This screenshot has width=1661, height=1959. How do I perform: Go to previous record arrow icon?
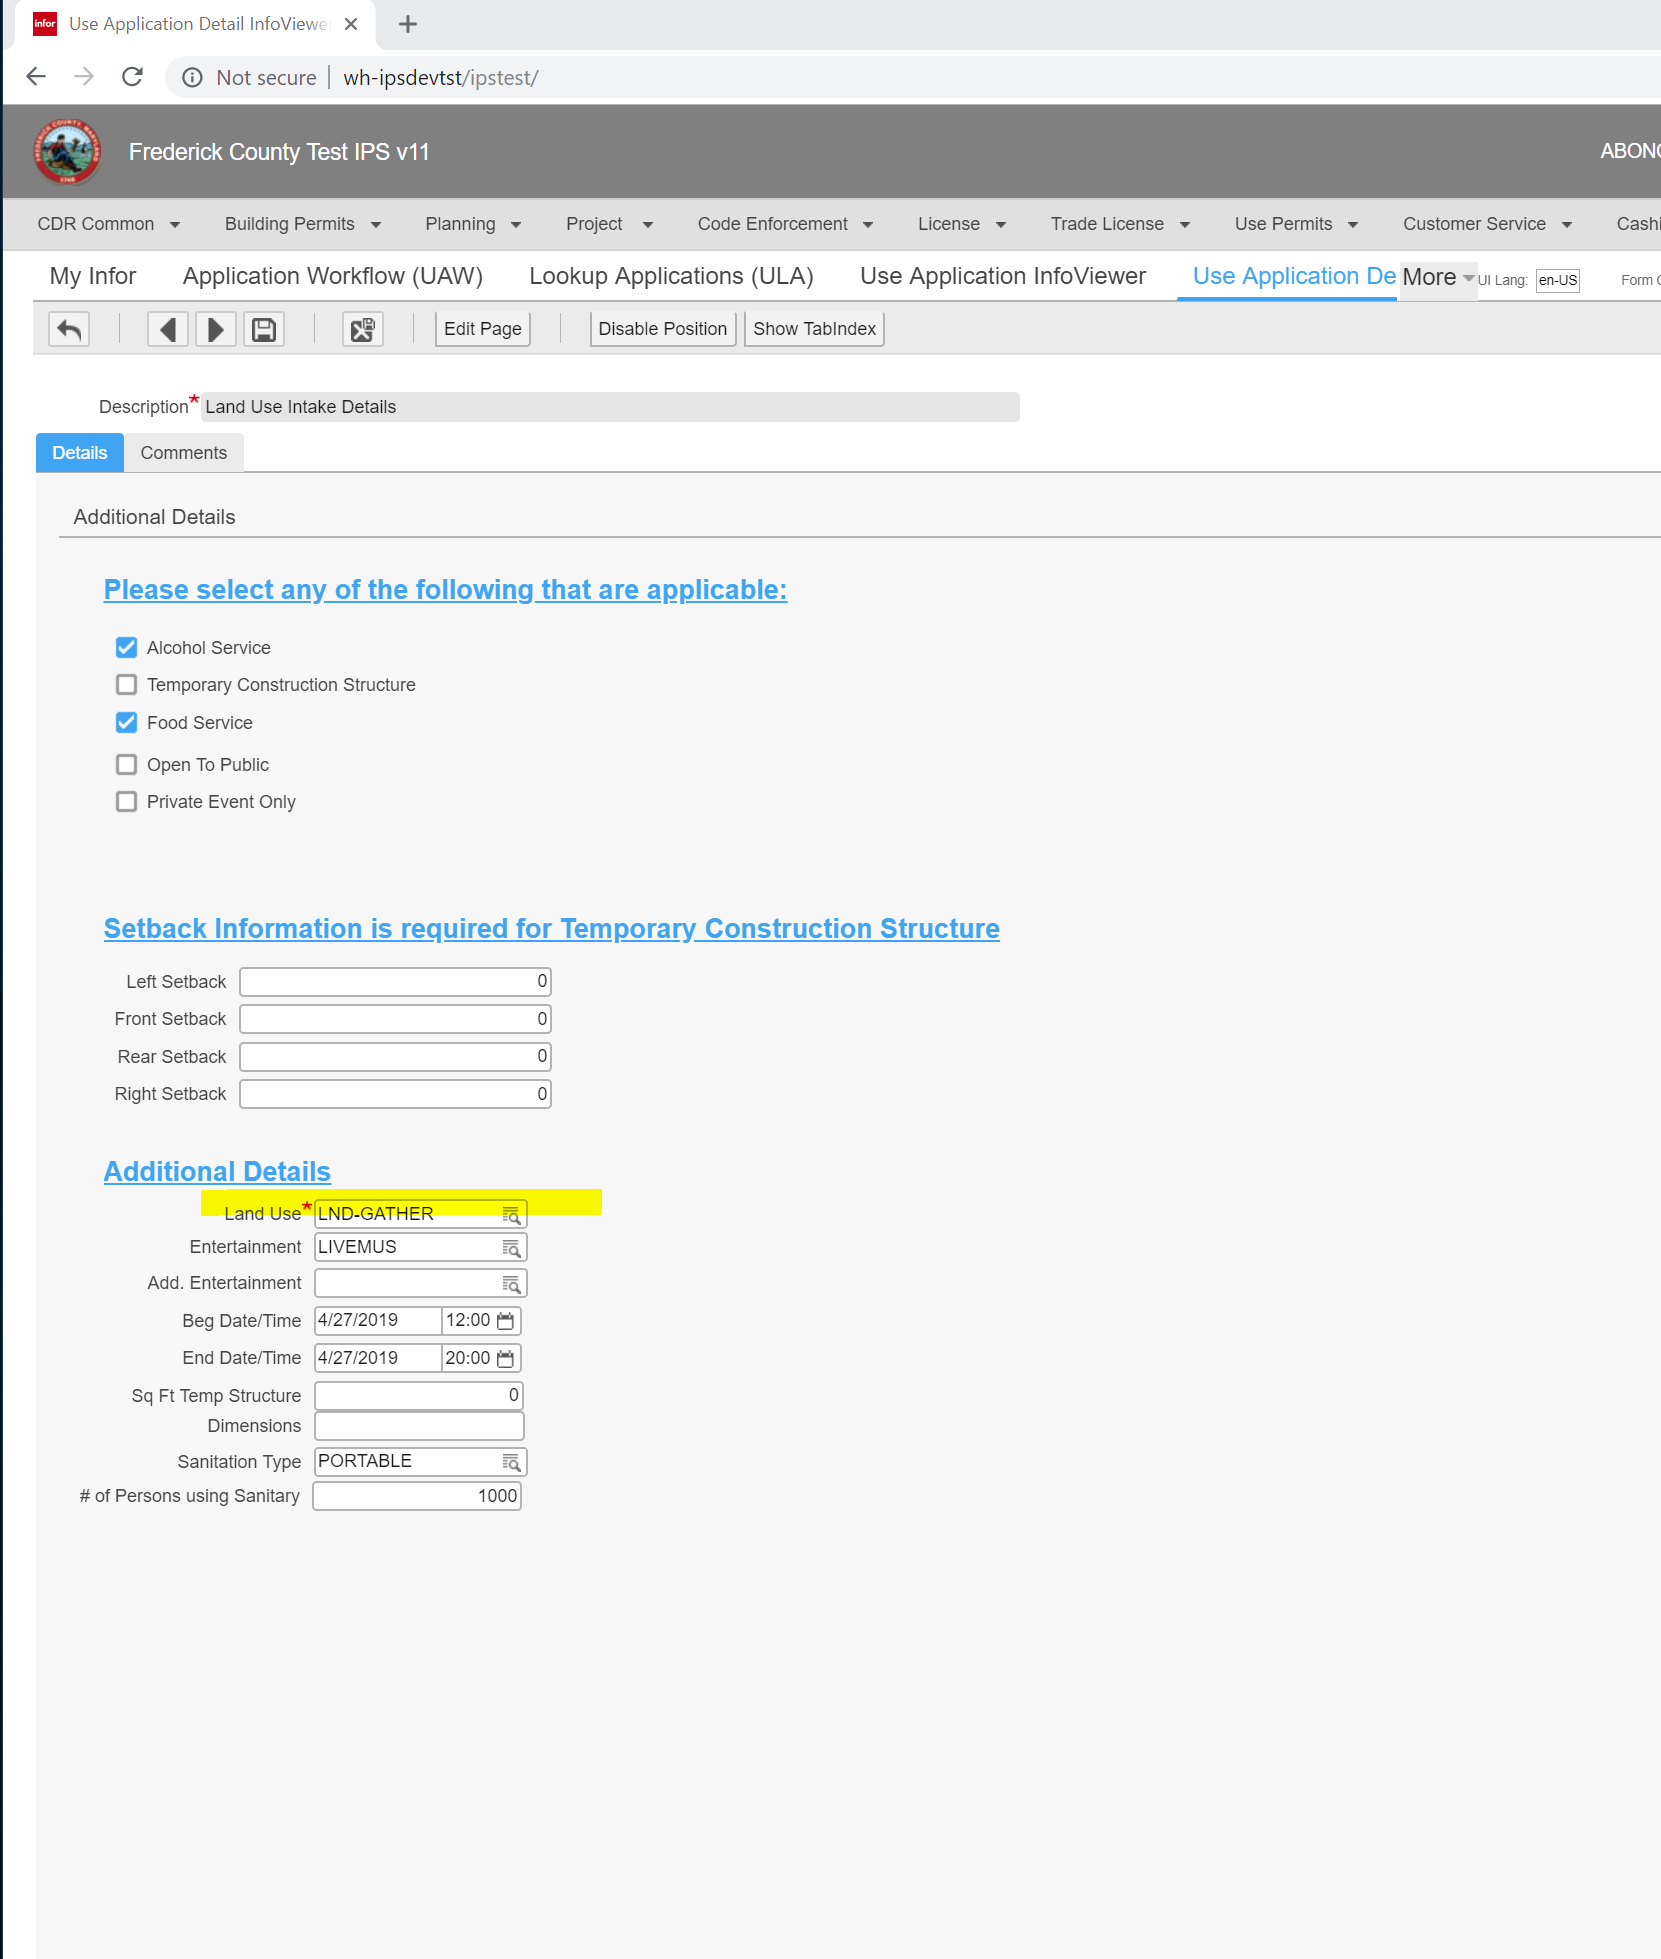click(x=168, y=329)
